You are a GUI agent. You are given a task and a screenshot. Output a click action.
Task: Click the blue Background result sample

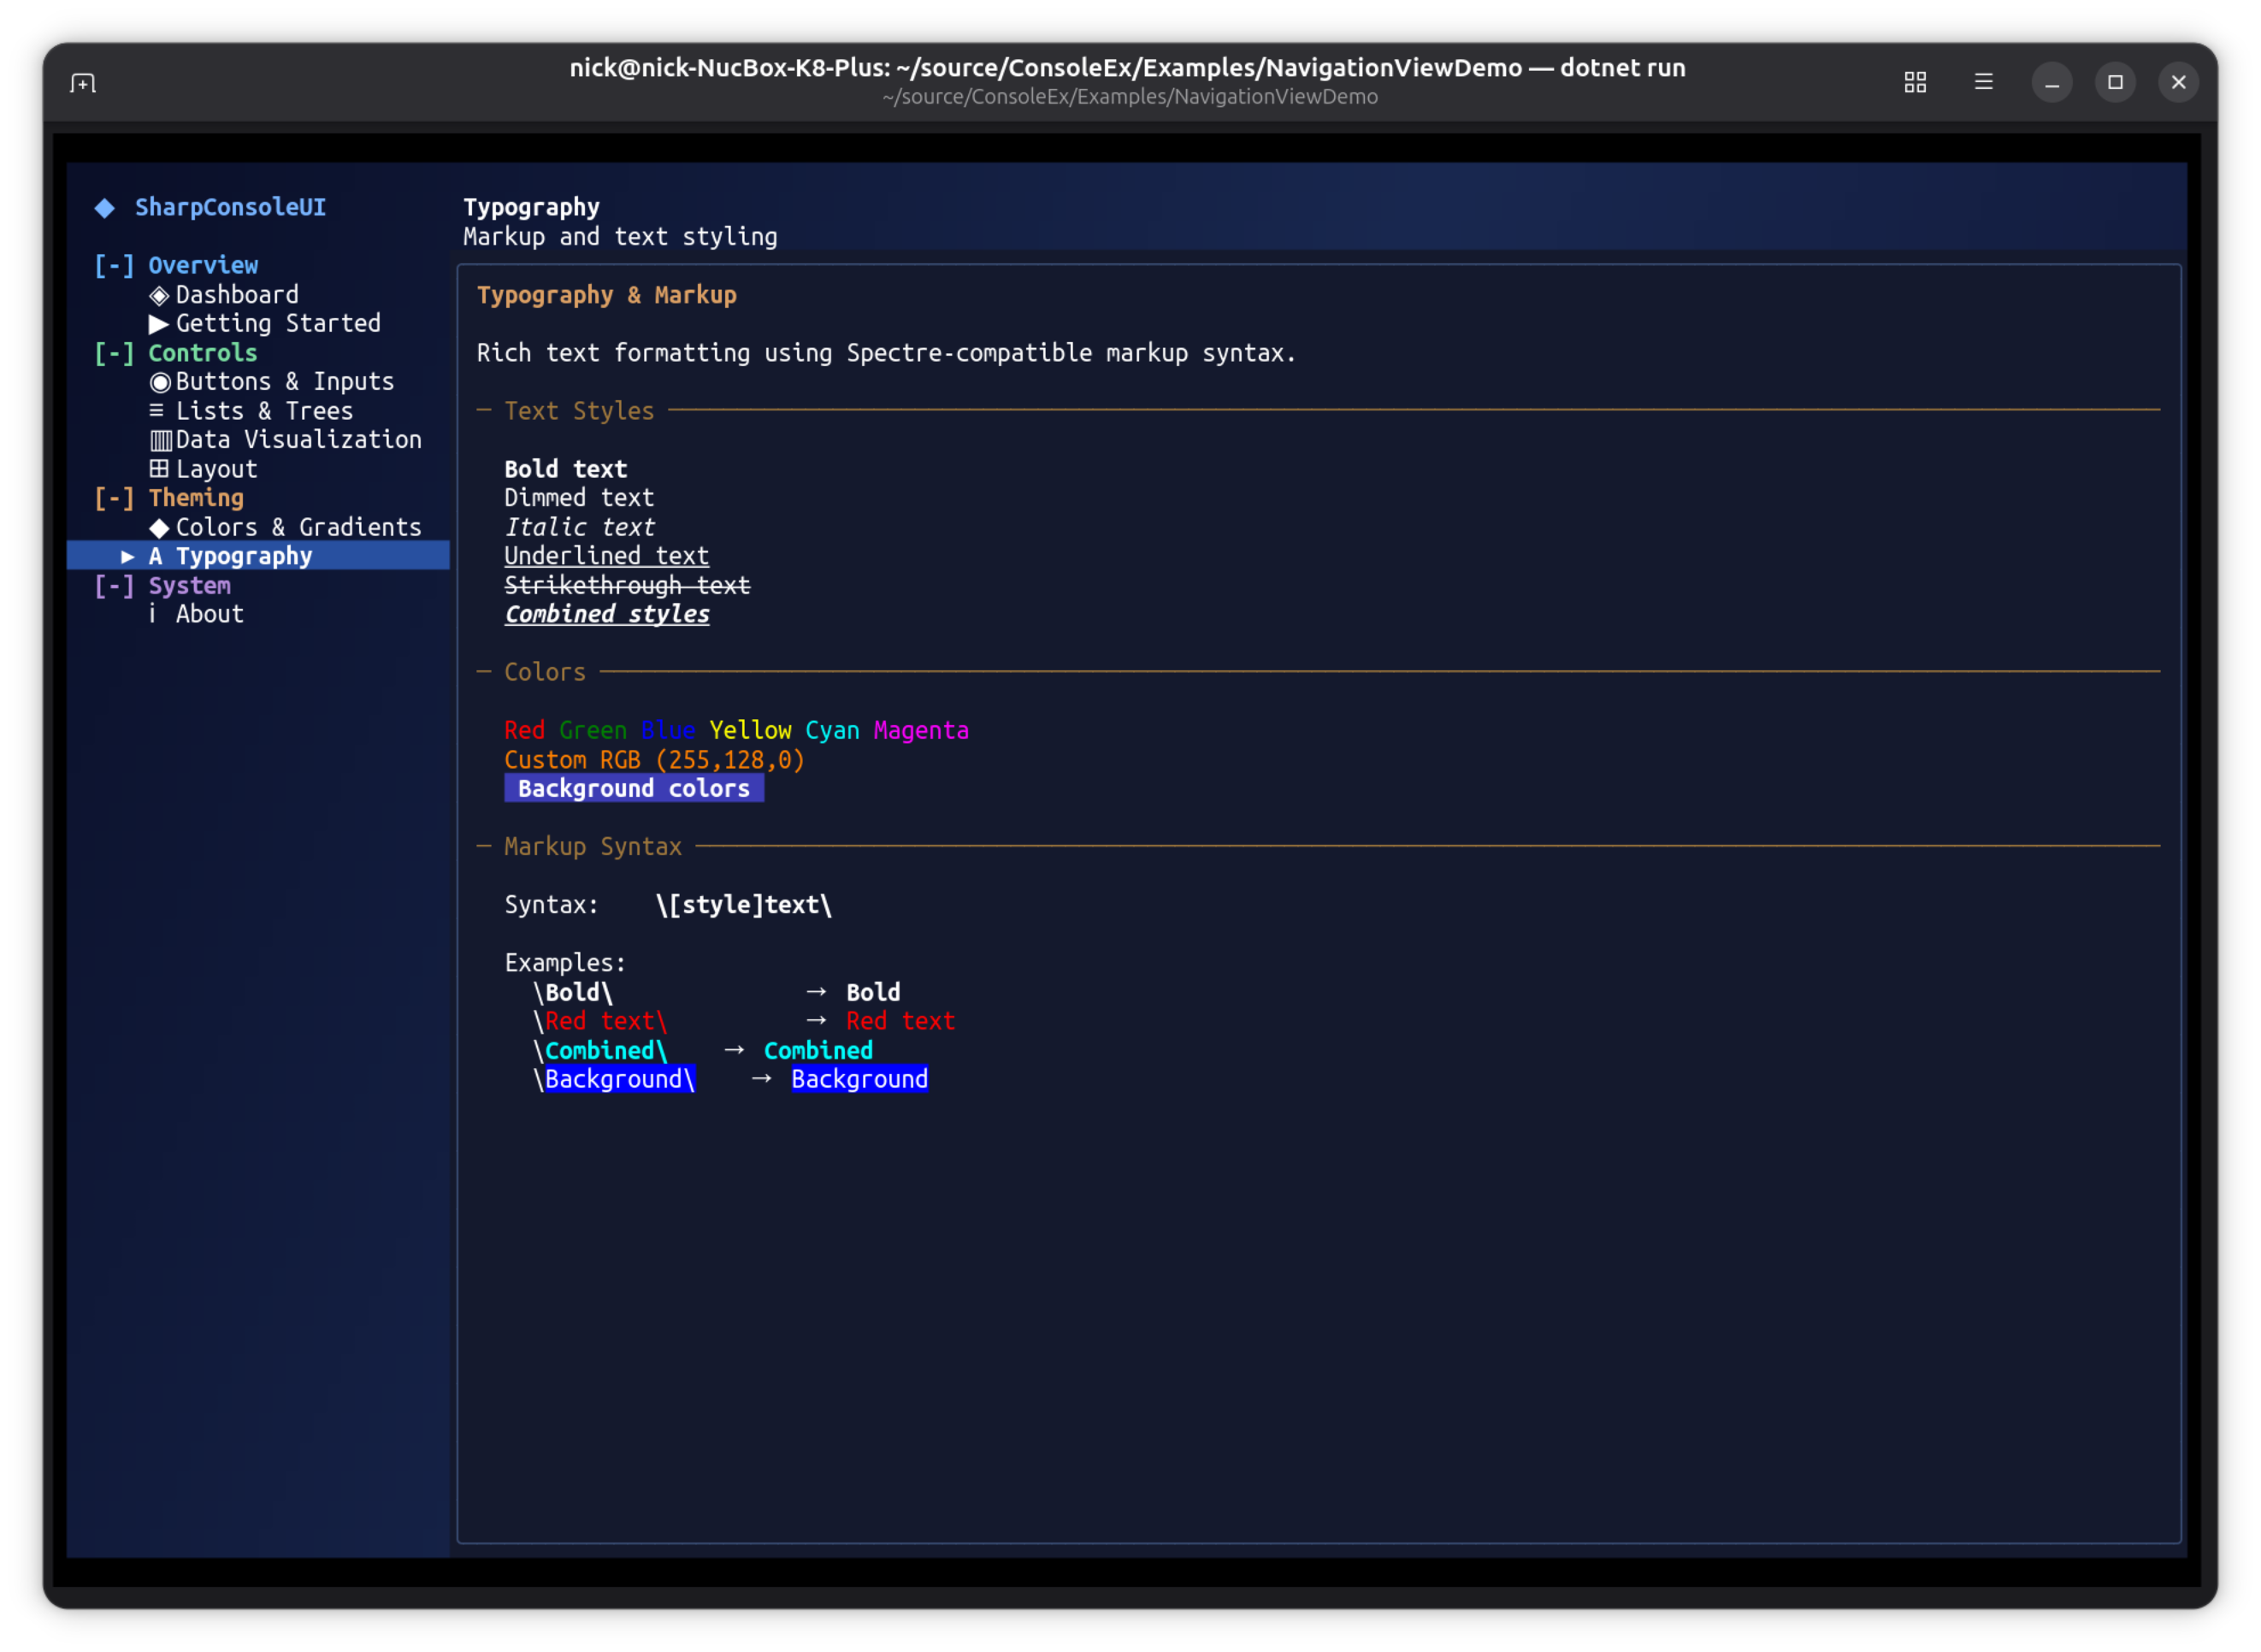[859, 1080]
